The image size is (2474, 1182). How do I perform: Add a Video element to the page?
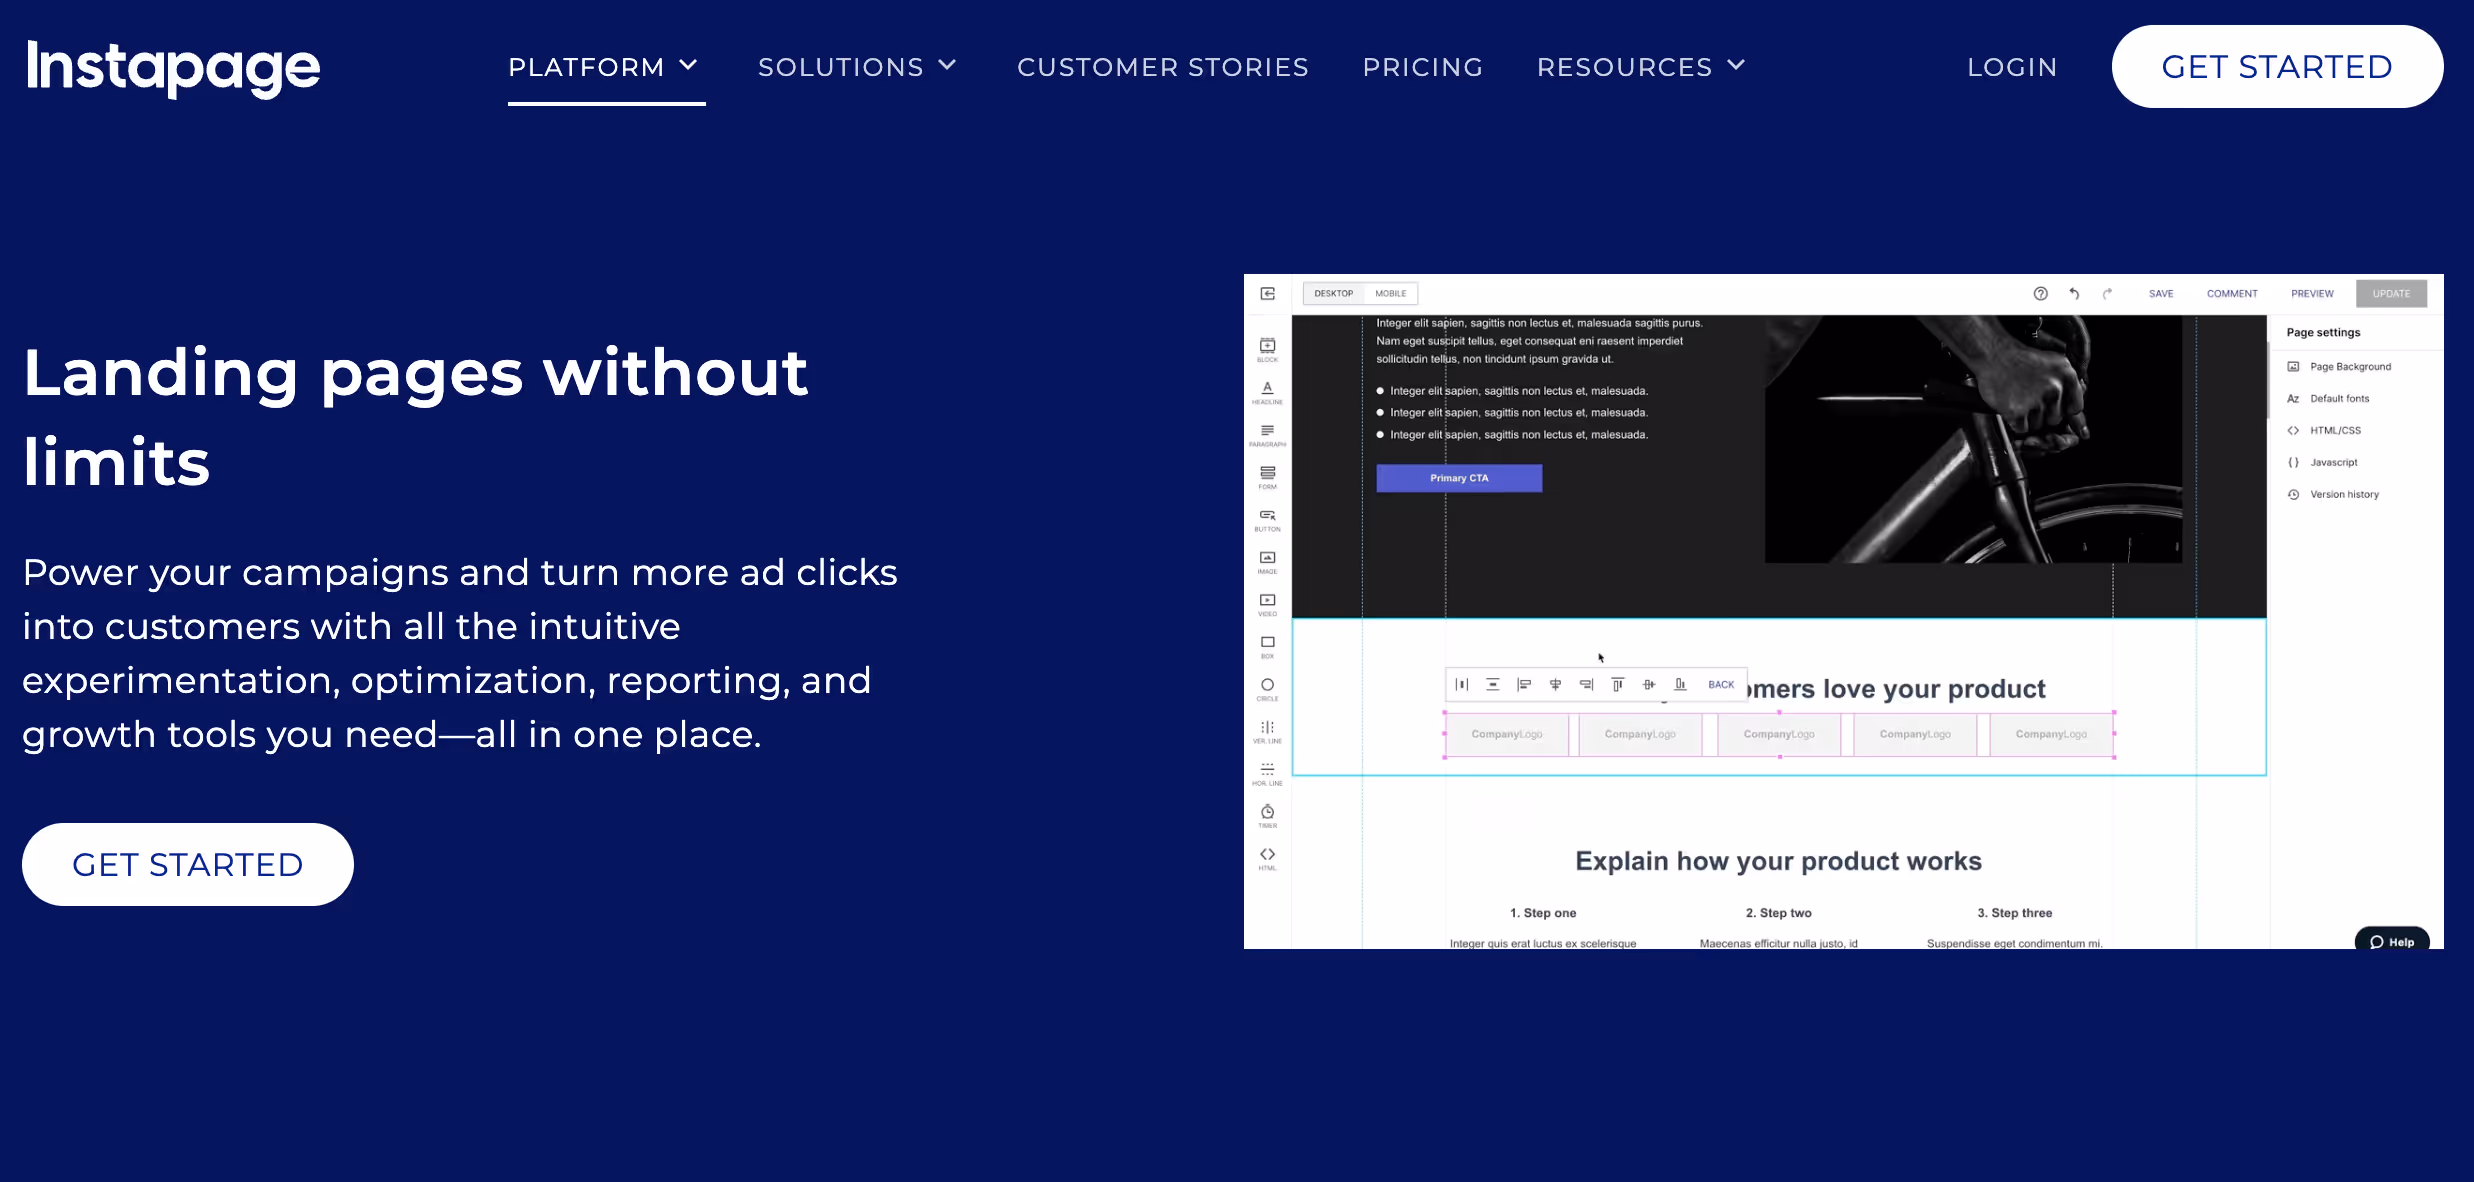coord(1267,602)
